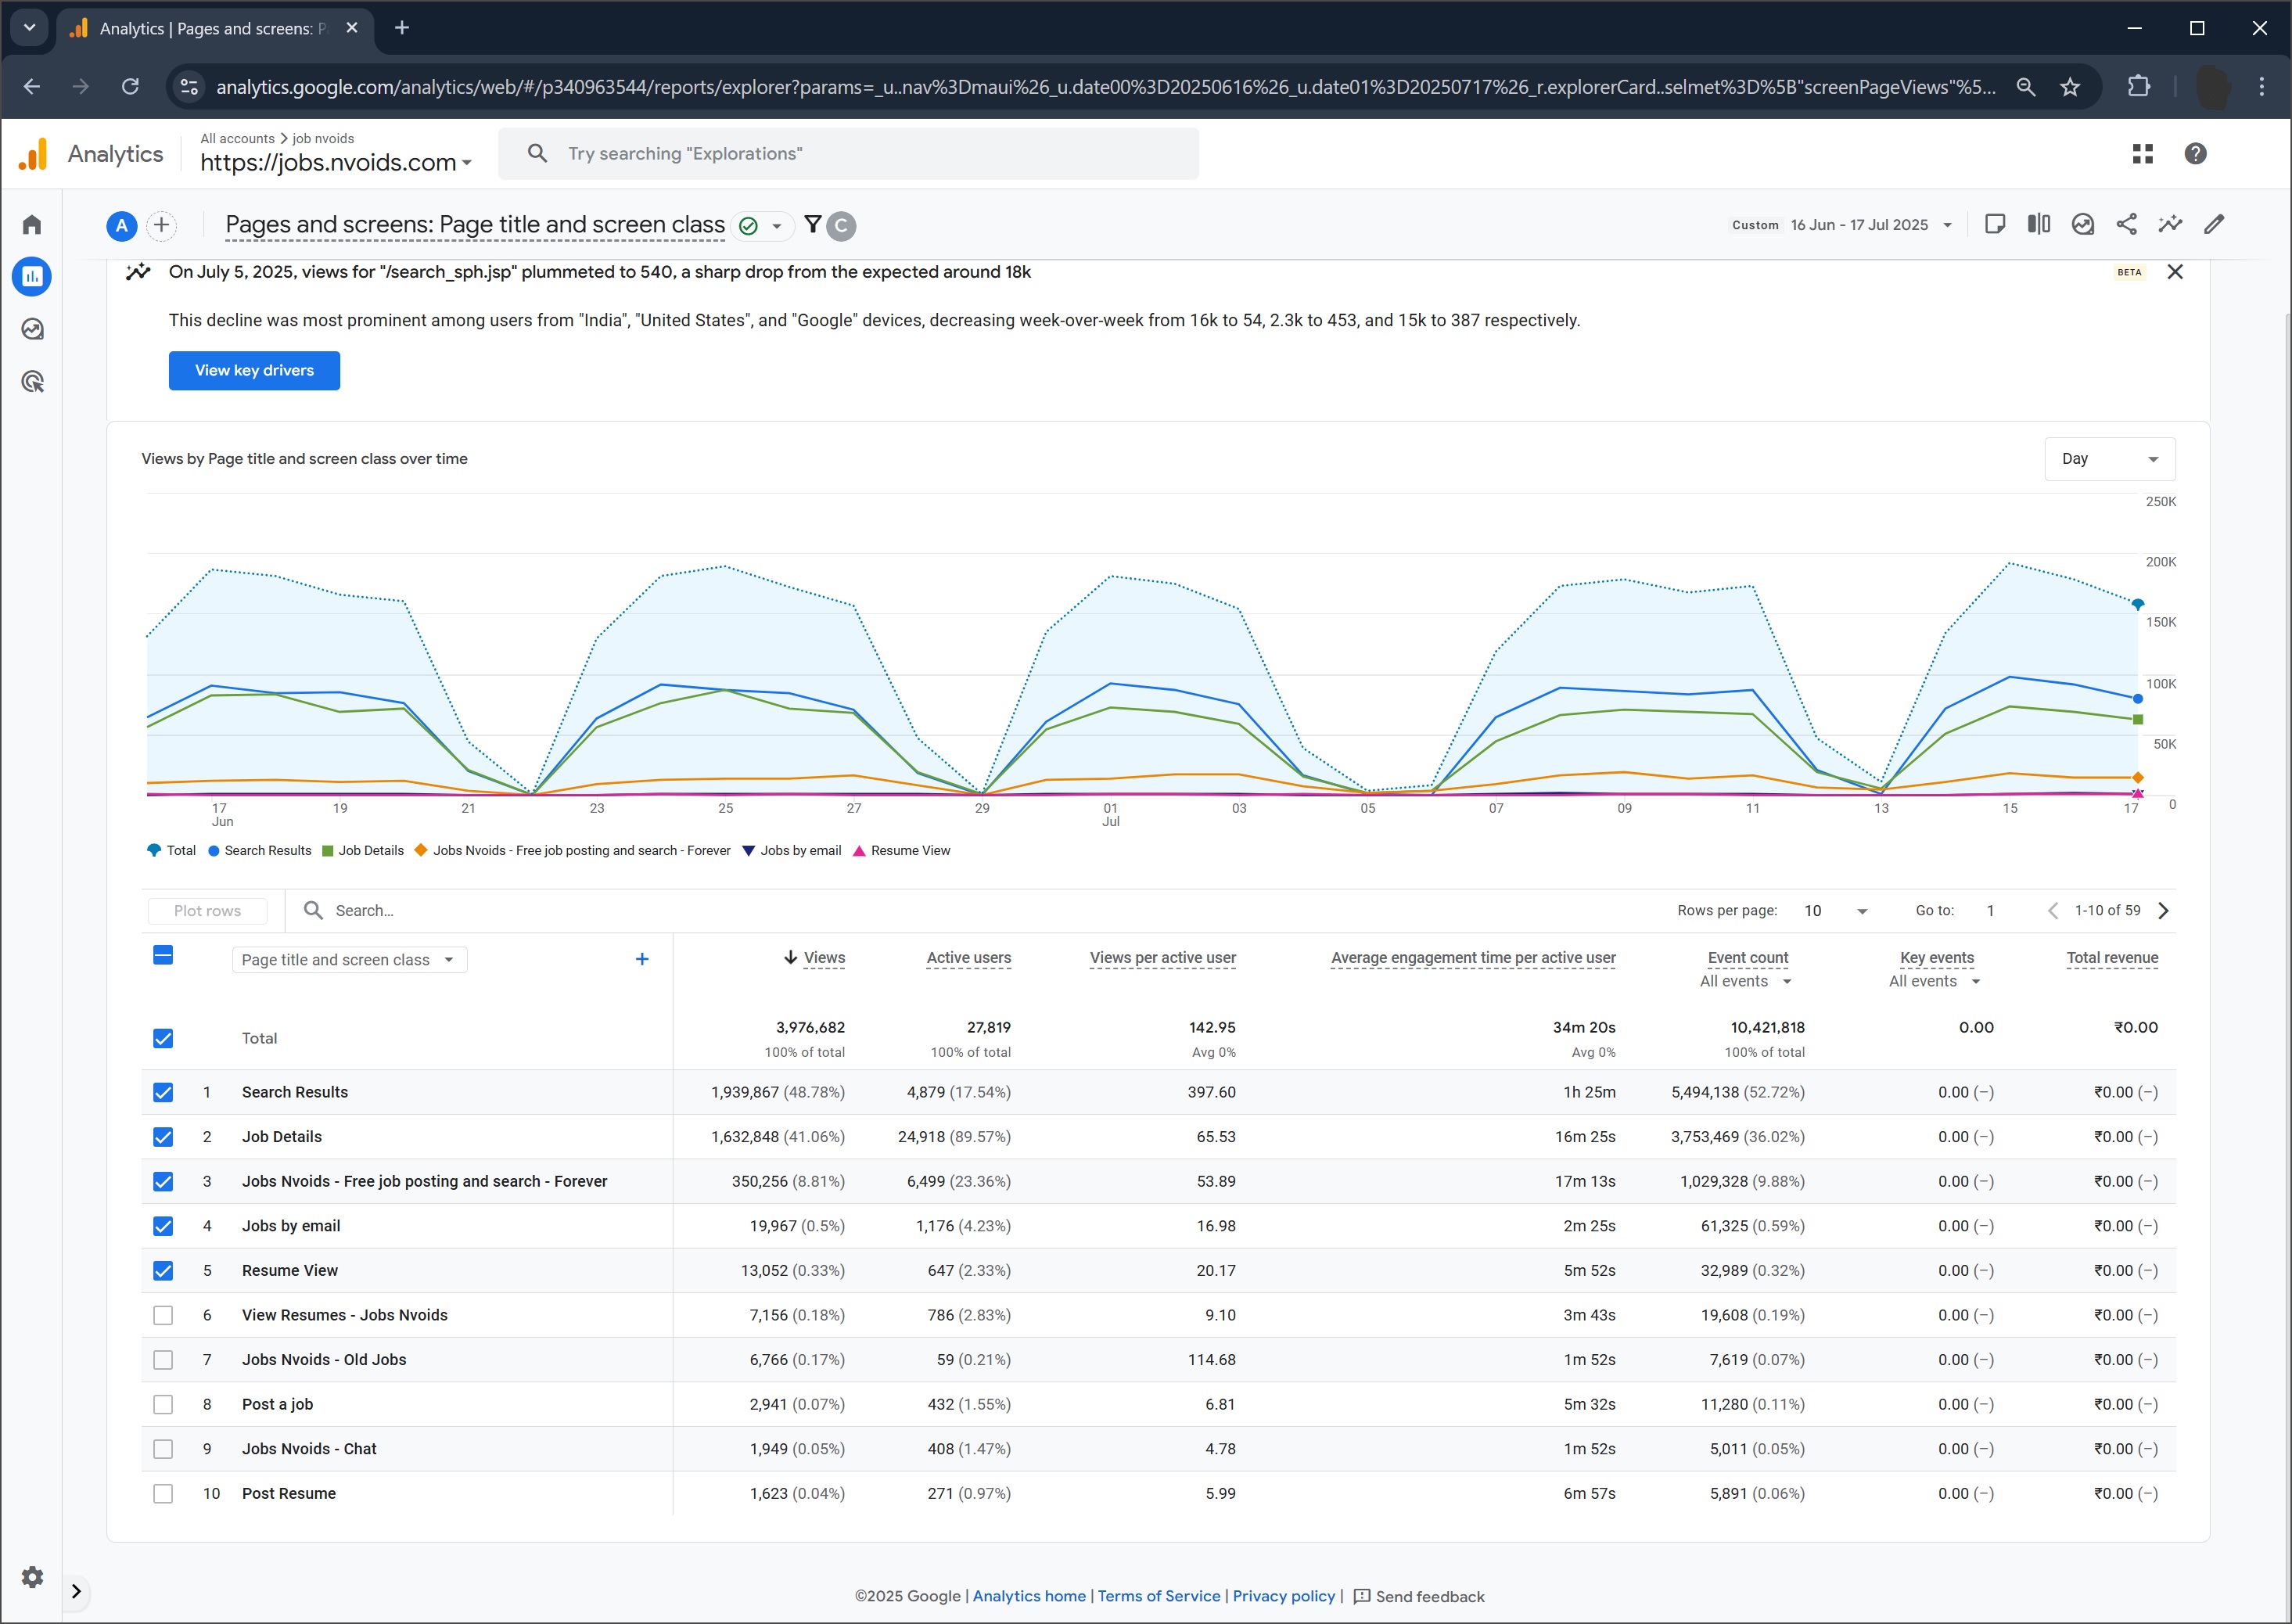The width and height of the screenshot is (2292, 1624).
Task: Click the pencil Customize report icon
Action: 2214,224
